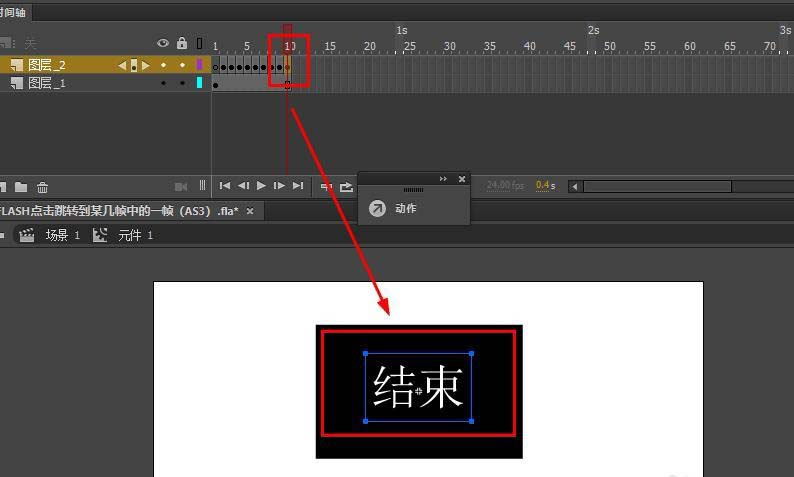Lock all layers using the padlock header icon
Image resolution: width=794 pixels, height=477 pixels.
tap(182, 43)
